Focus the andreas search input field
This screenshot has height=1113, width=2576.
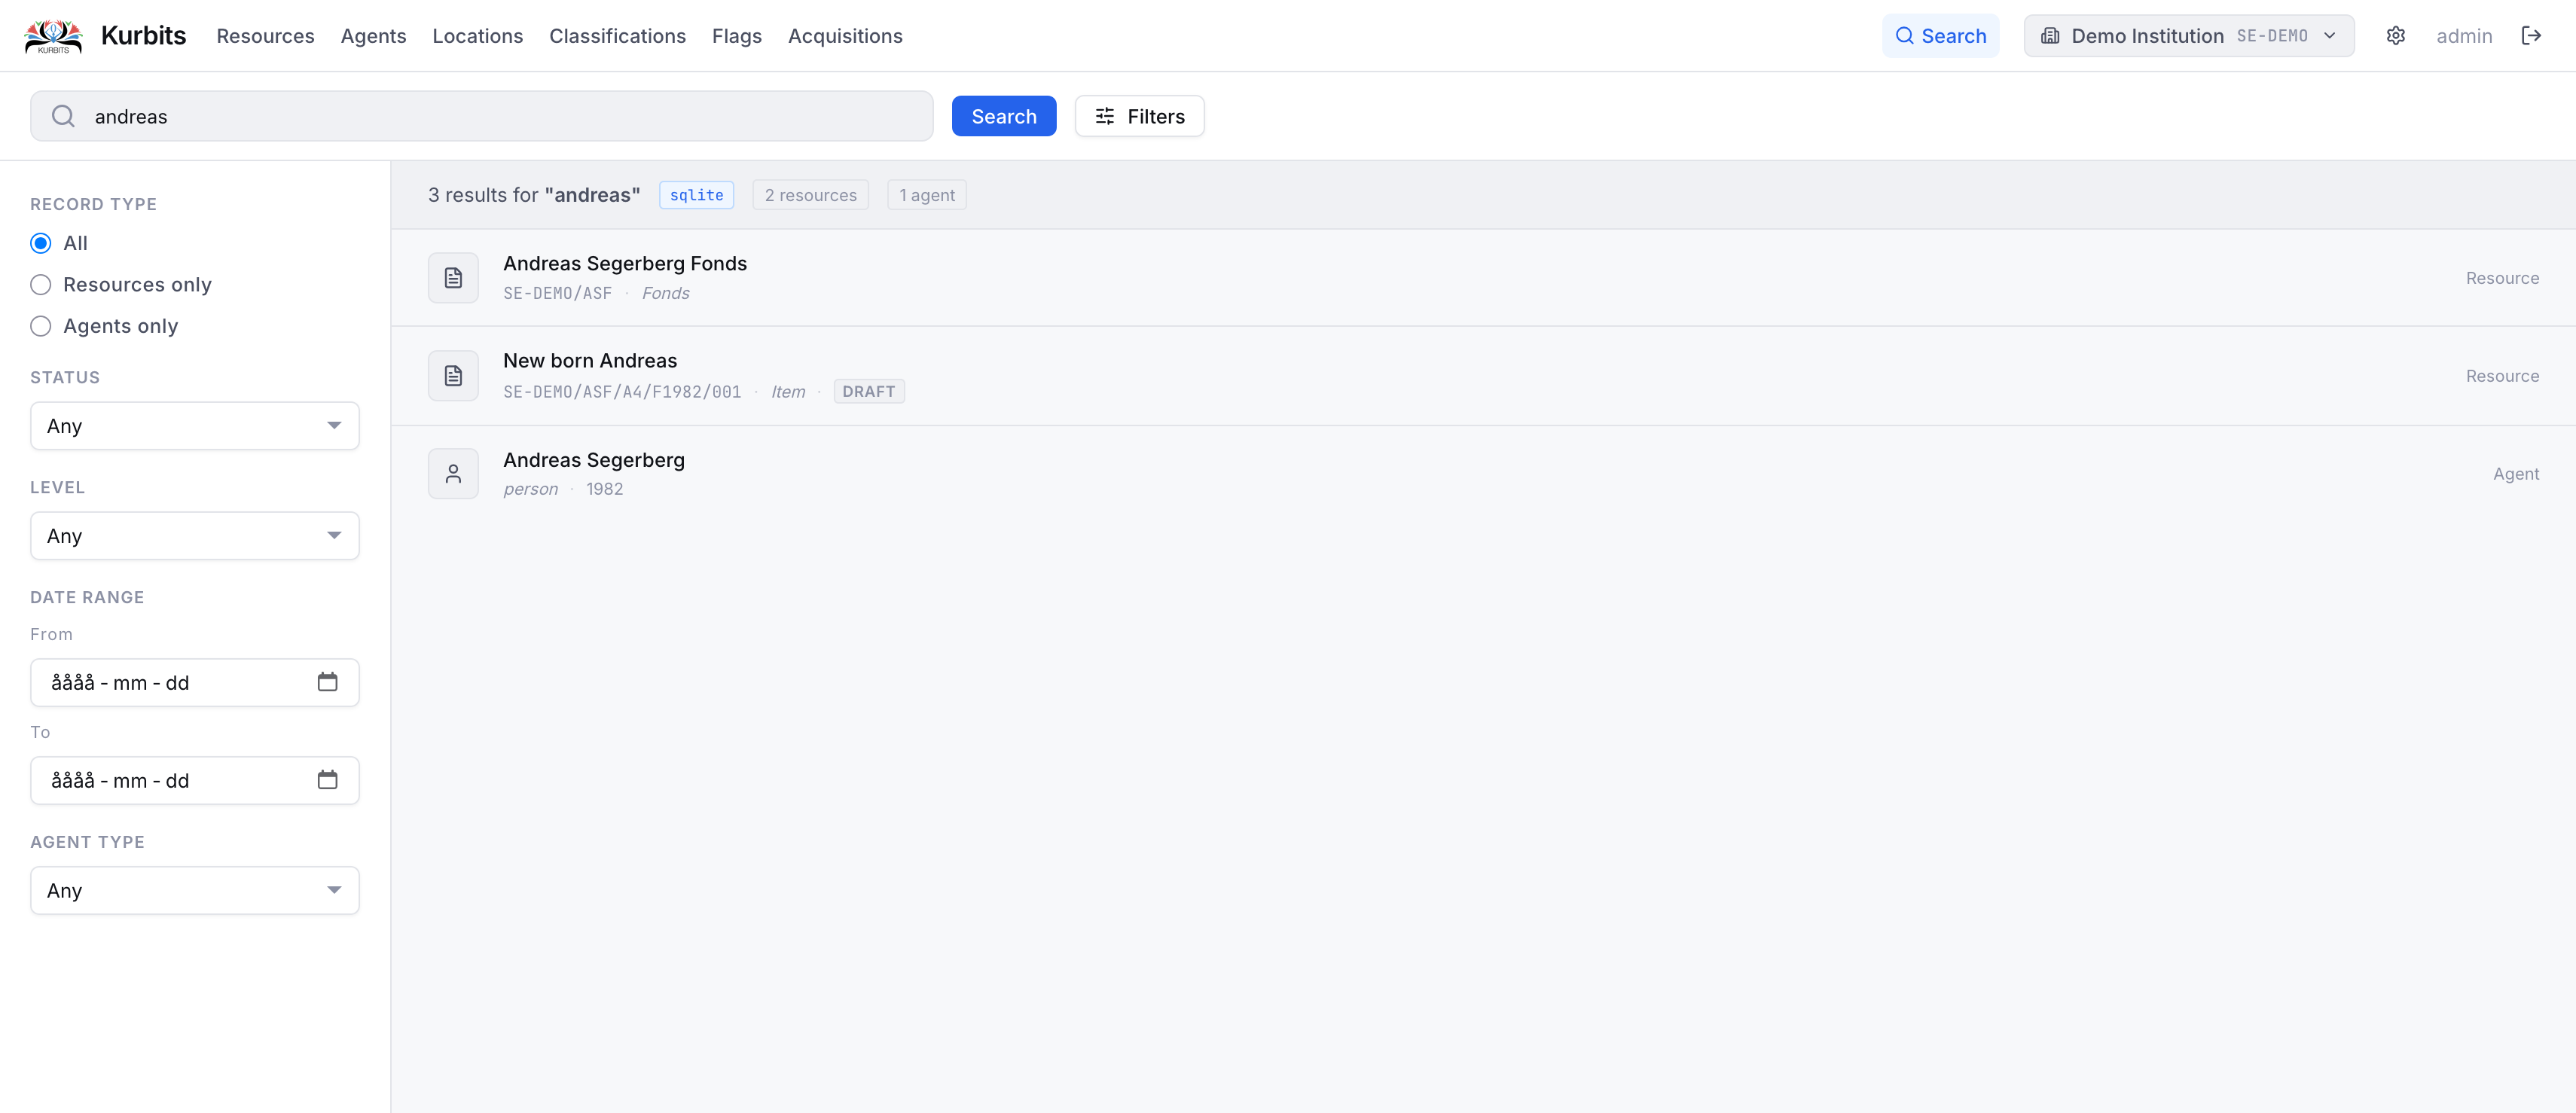coord(482,116)
